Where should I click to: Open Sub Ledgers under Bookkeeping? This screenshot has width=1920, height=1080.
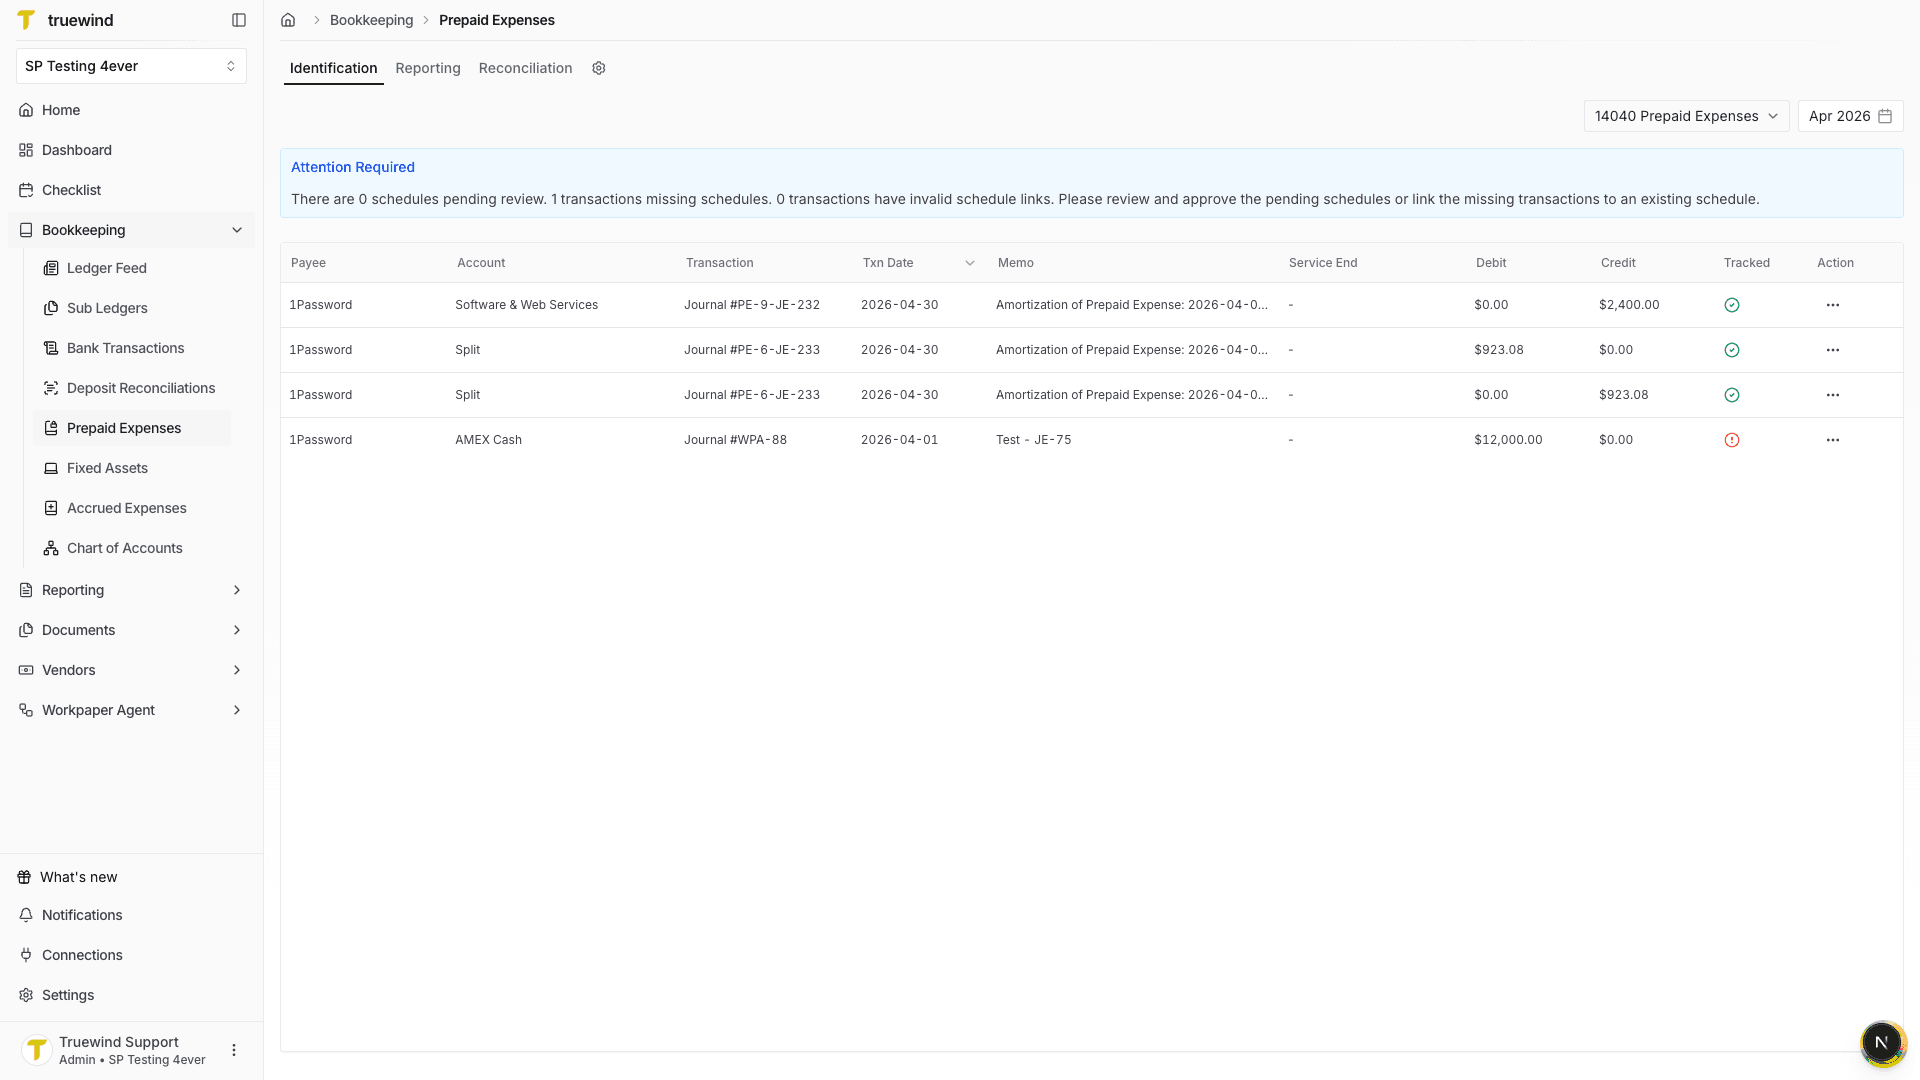[x=132, y=308]
